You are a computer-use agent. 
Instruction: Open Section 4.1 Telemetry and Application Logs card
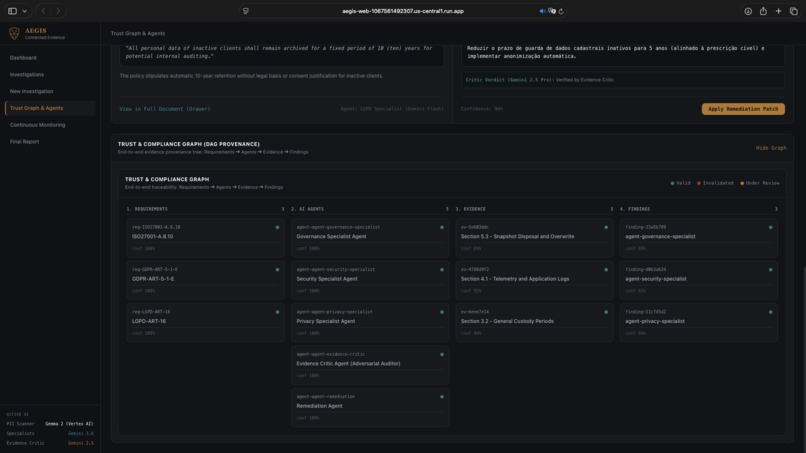[x=535, y=281]
